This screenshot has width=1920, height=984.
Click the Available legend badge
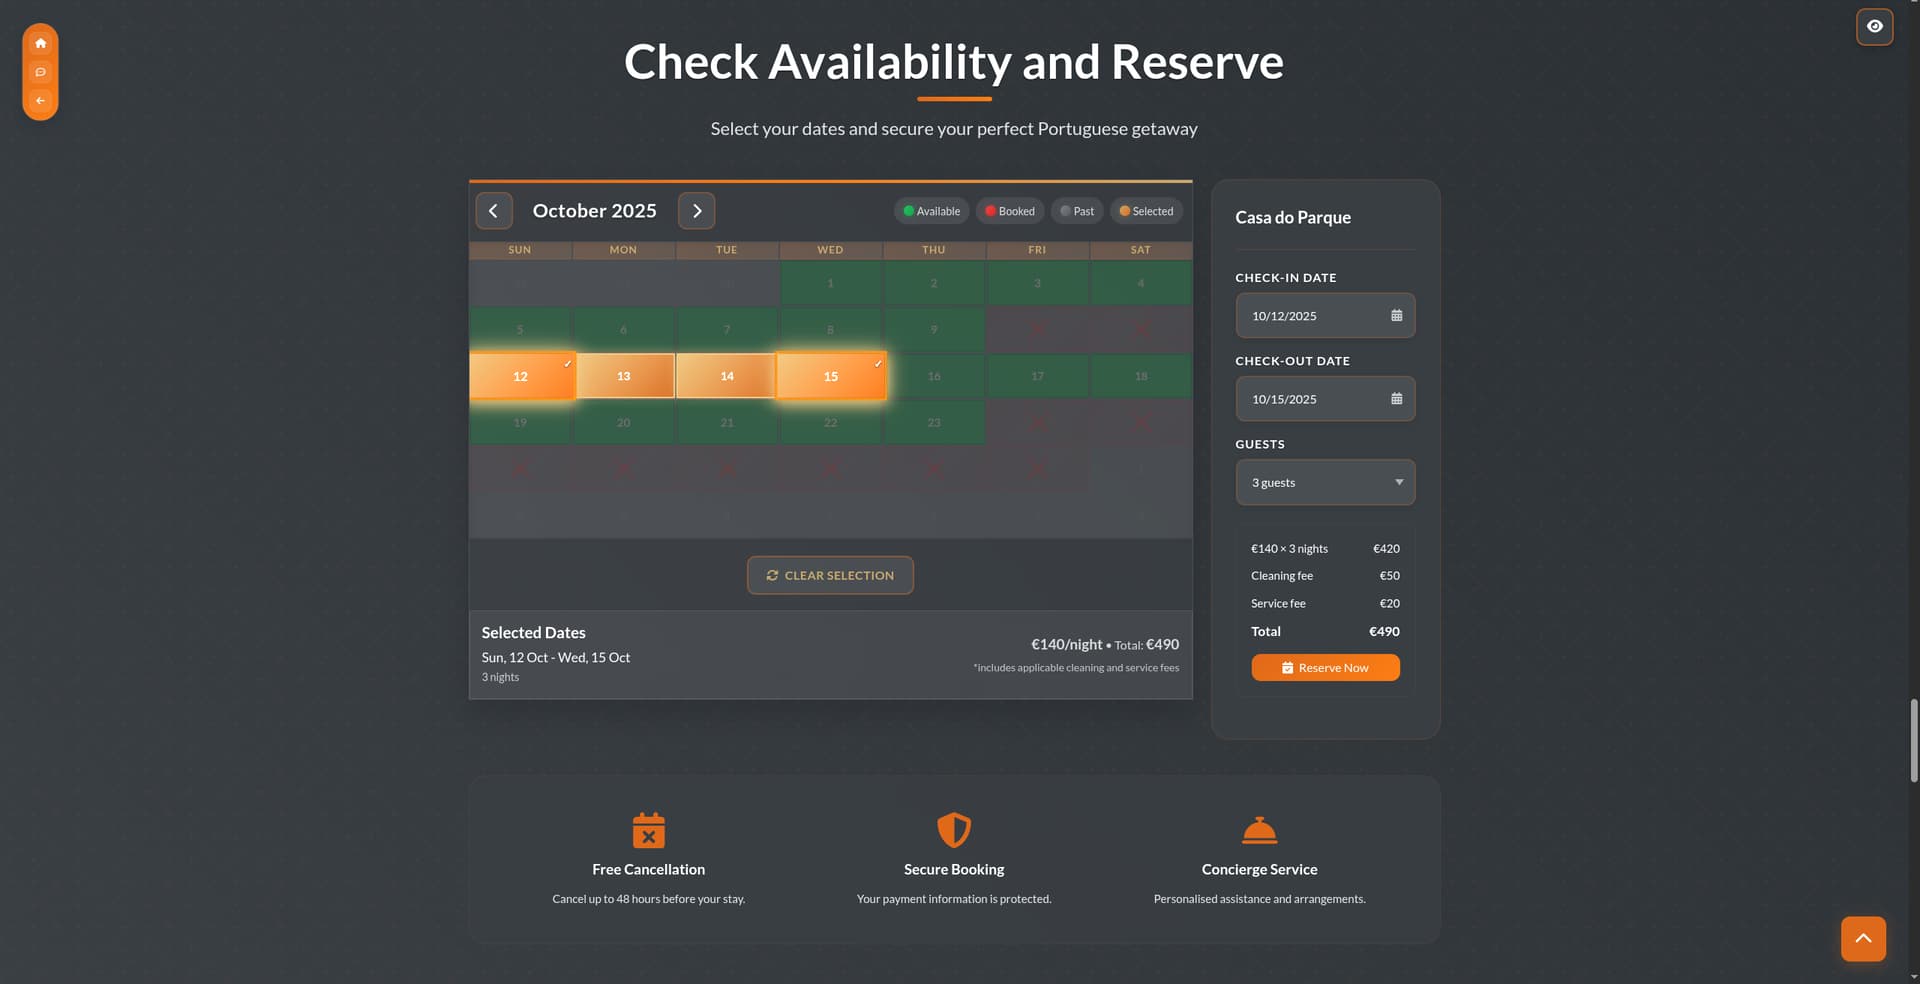click(931, 211)
